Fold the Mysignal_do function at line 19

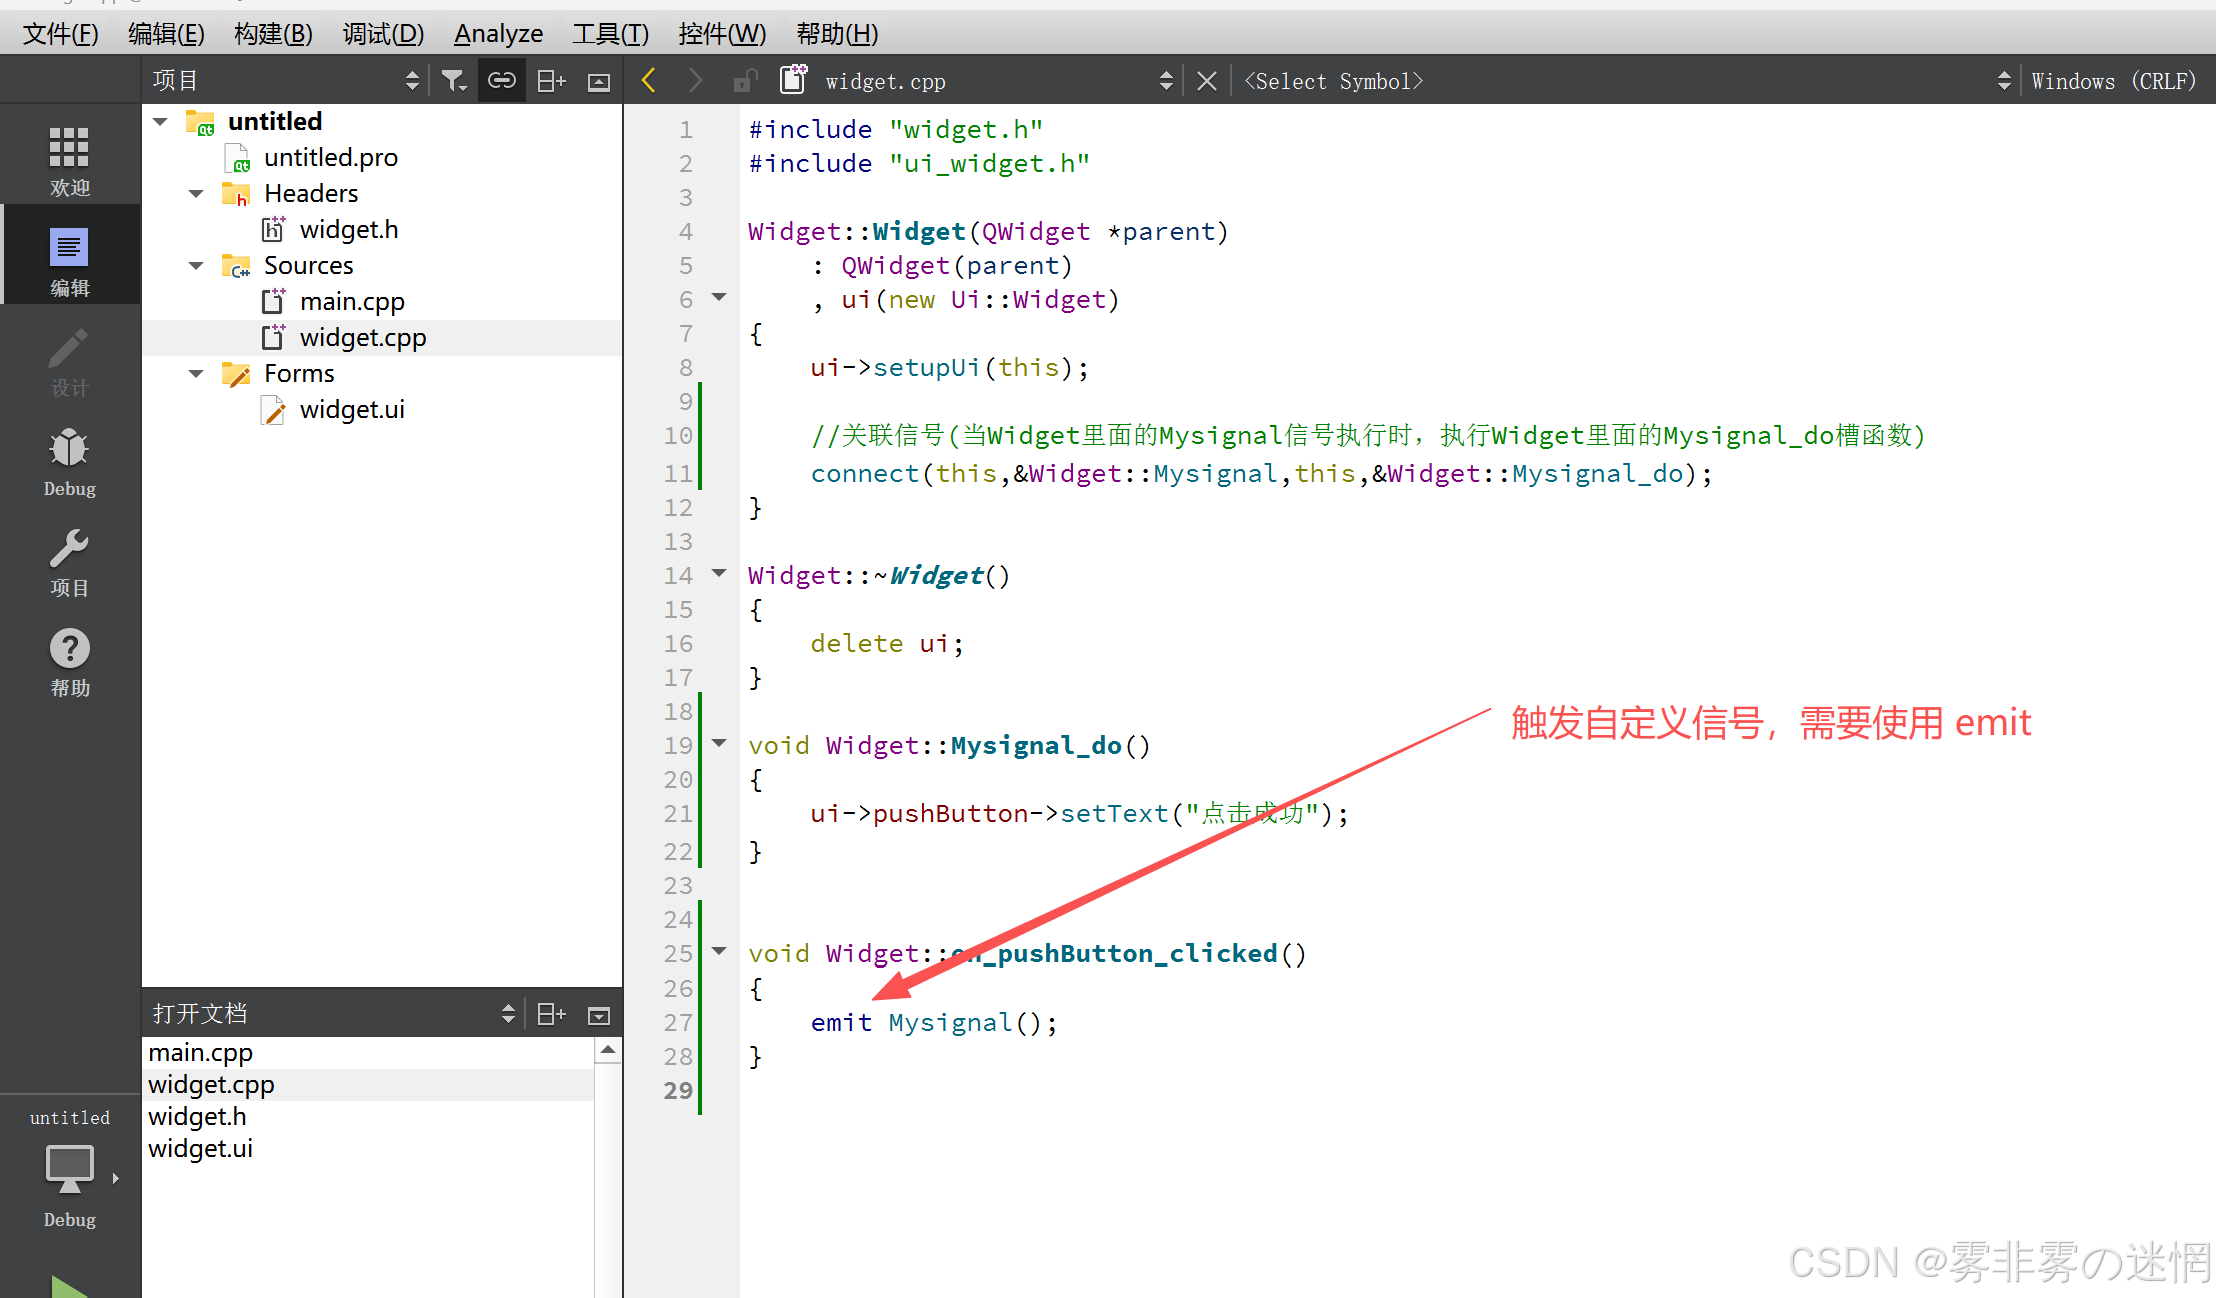[719, 743]
